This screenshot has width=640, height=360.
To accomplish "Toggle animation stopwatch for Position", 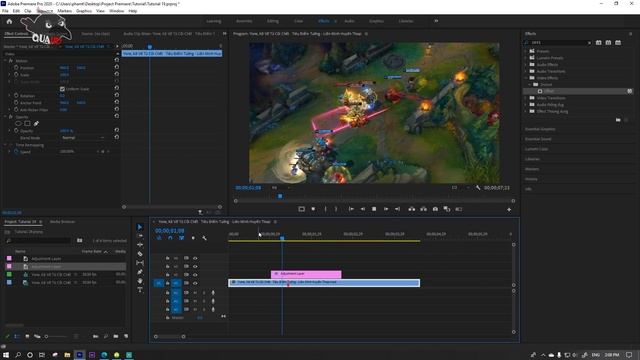I will click(x=16, y=67).
